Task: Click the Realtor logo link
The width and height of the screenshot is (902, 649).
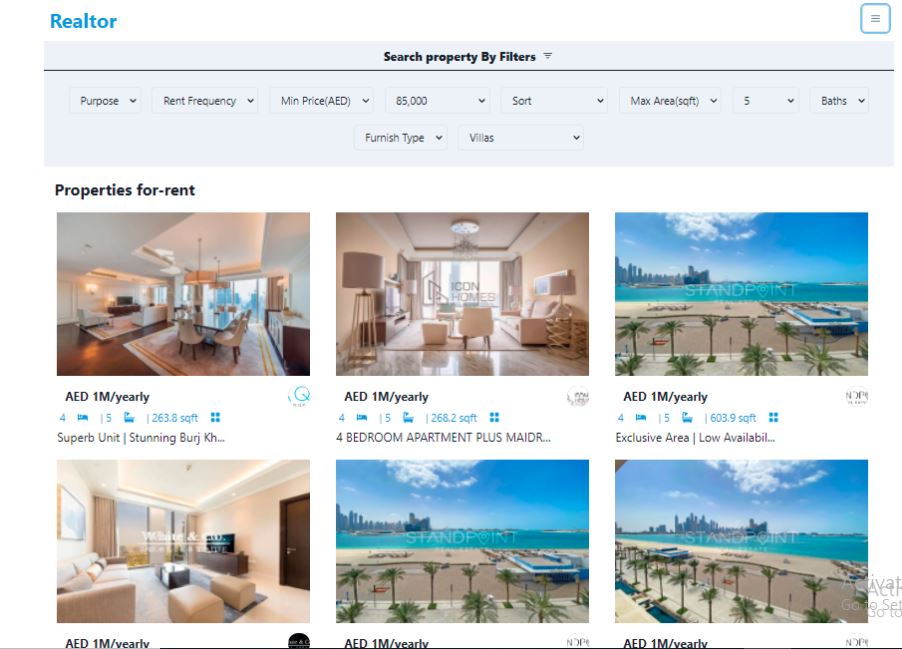Action: point(83,21)
